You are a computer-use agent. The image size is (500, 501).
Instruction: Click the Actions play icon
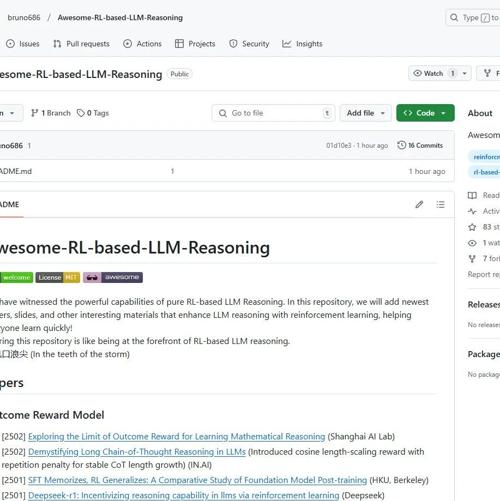tap(127, 44)
